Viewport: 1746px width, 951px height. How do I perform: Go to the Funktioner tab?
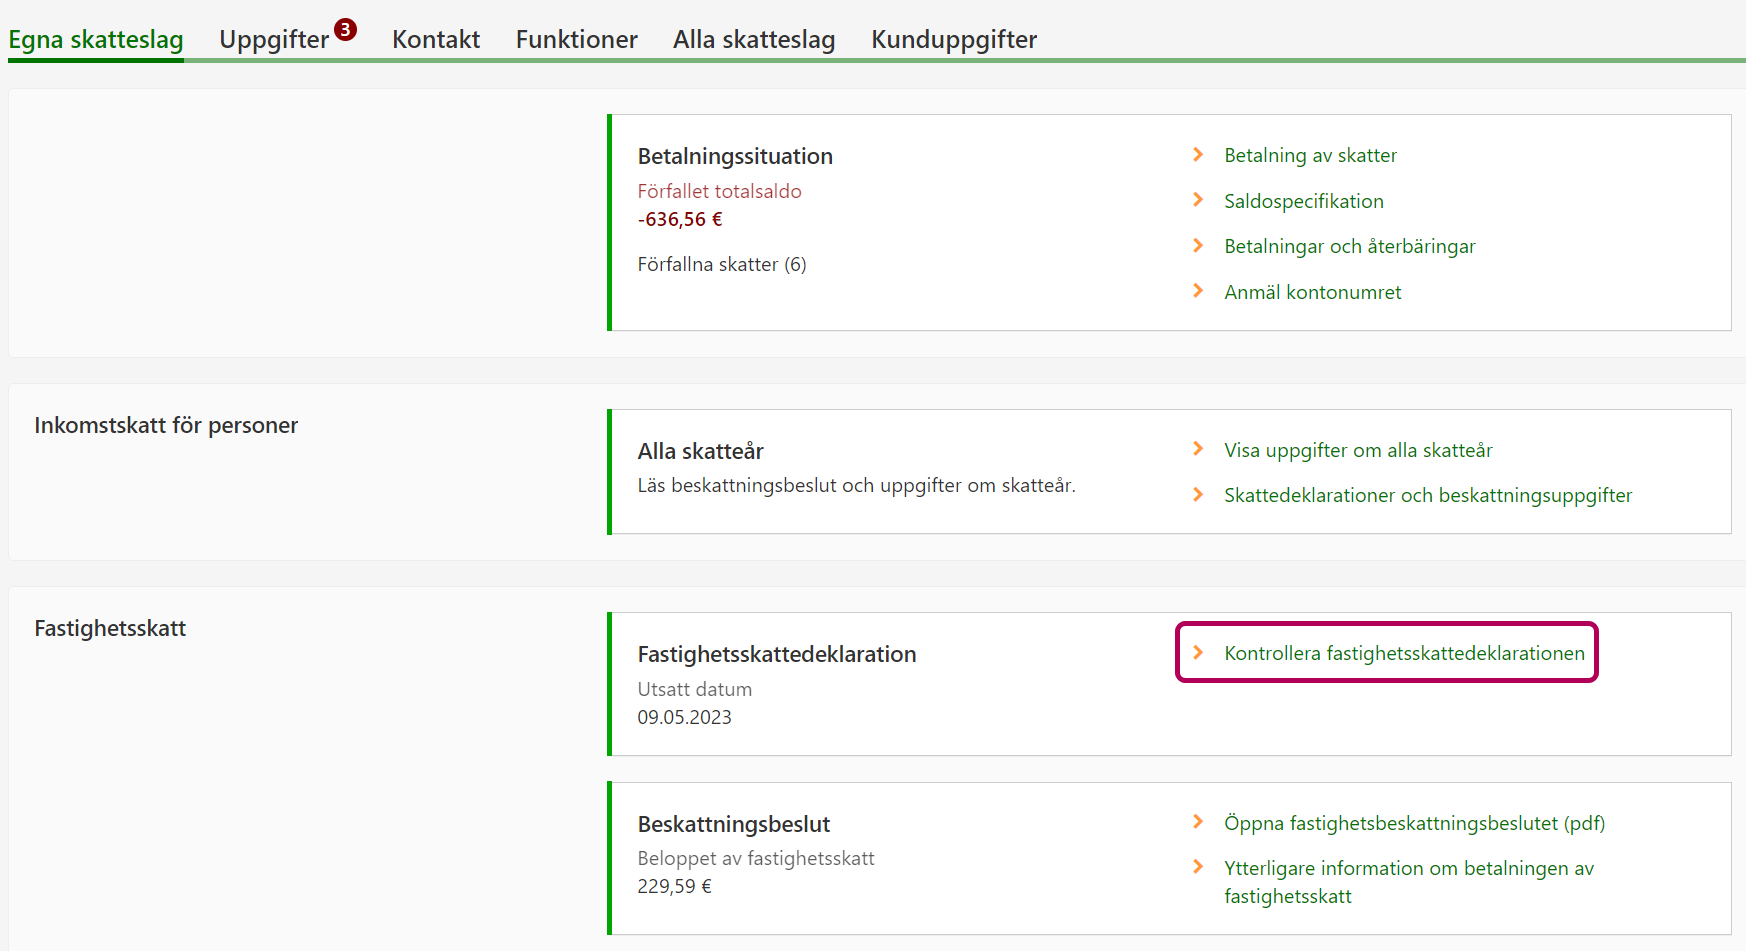coord(576,40)
